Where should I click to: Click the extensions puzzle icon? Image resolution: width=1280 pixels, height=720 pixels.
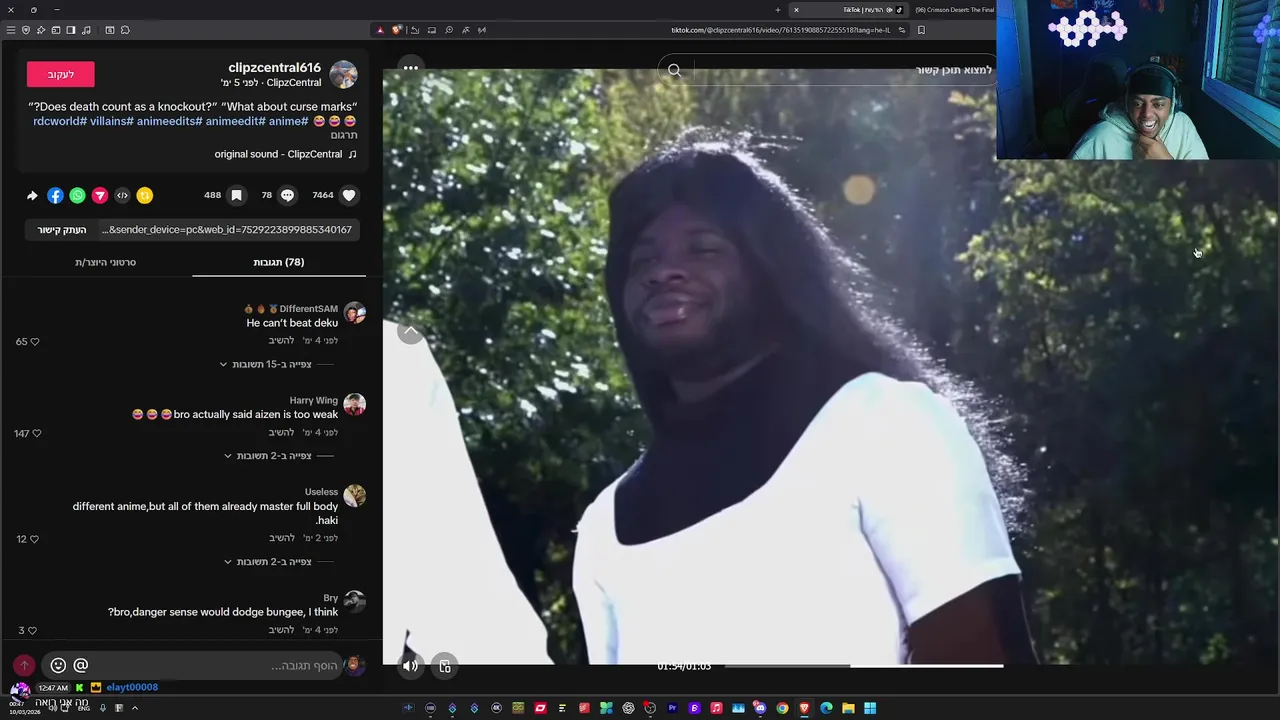pyautogui.click(x=125, y=30)
